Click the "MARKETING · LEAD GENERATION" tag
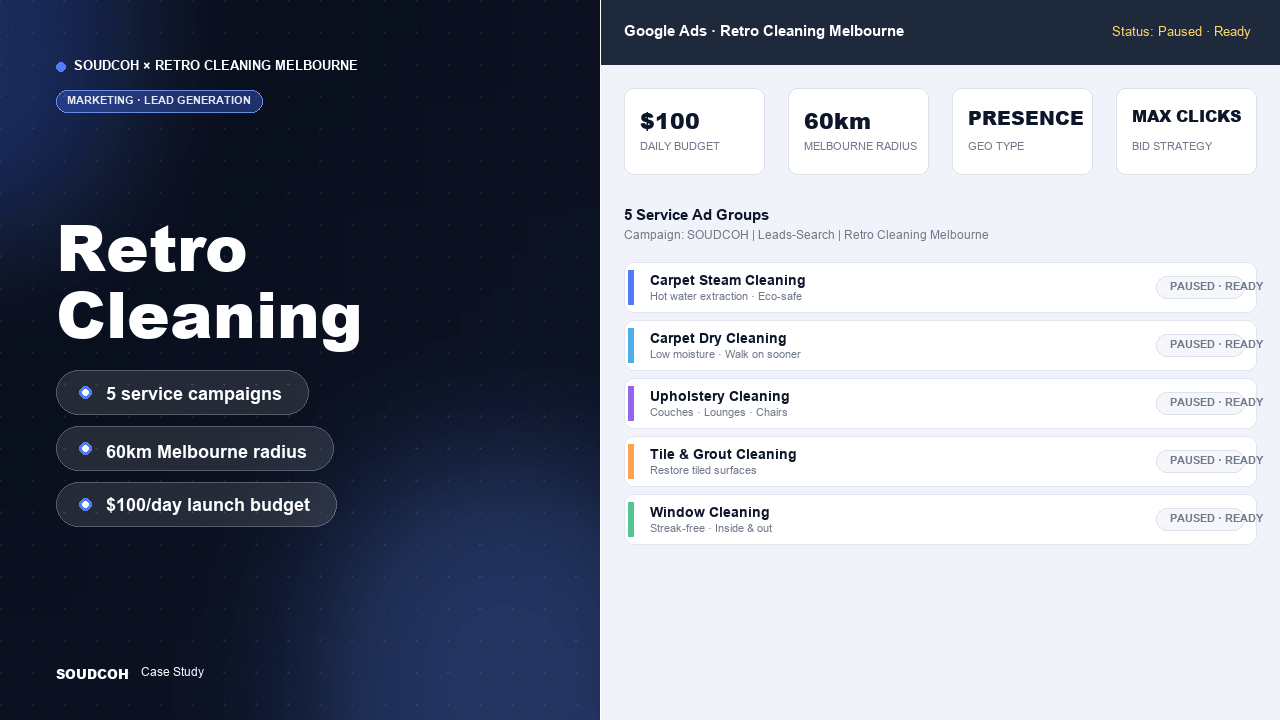The image size is (1280, 720). click(x=159, y=101)
